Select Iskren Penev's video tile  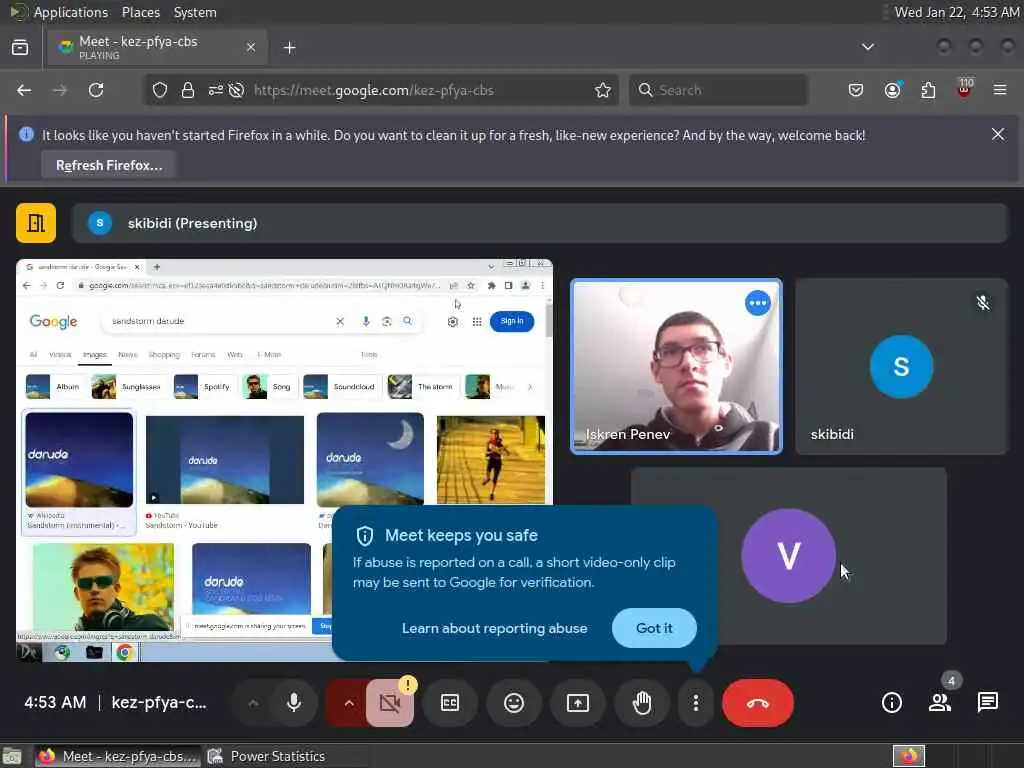coord(676,366)
